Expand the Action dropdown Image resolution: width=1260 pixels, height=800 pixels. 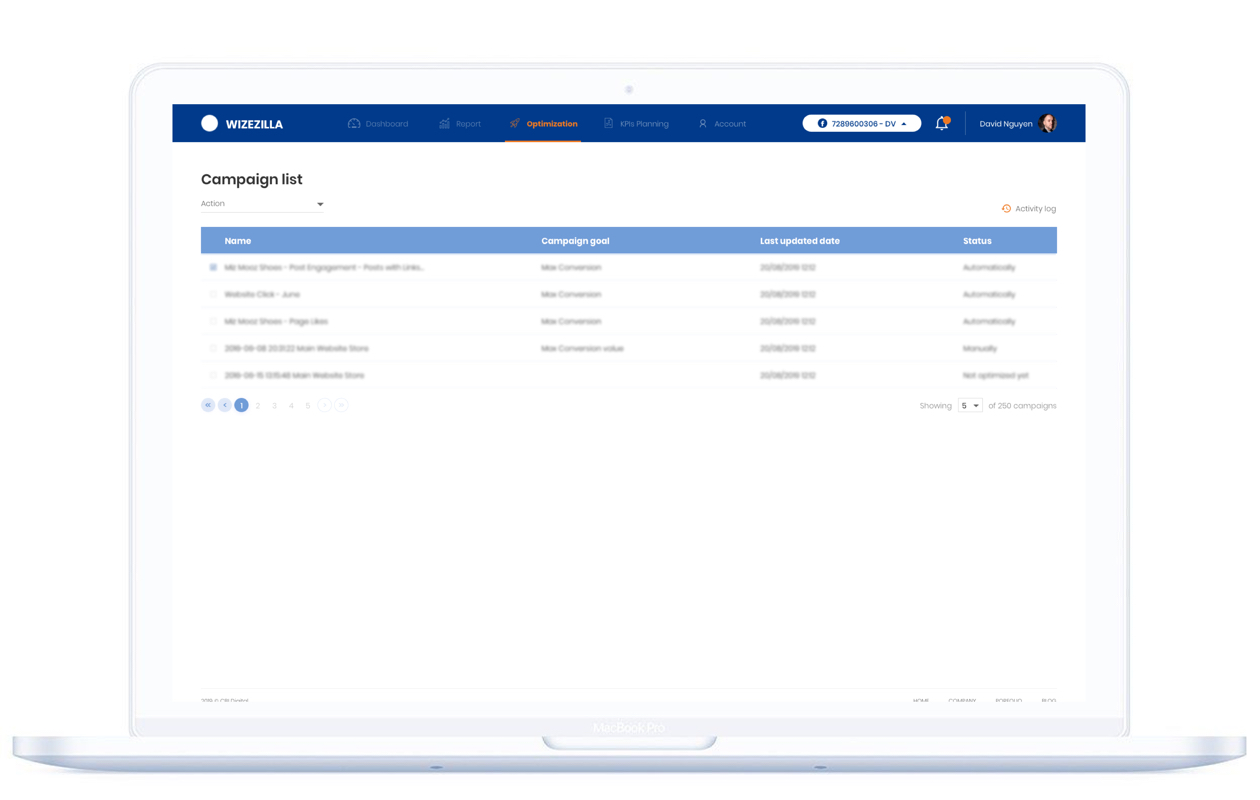[x=262, y=204]
